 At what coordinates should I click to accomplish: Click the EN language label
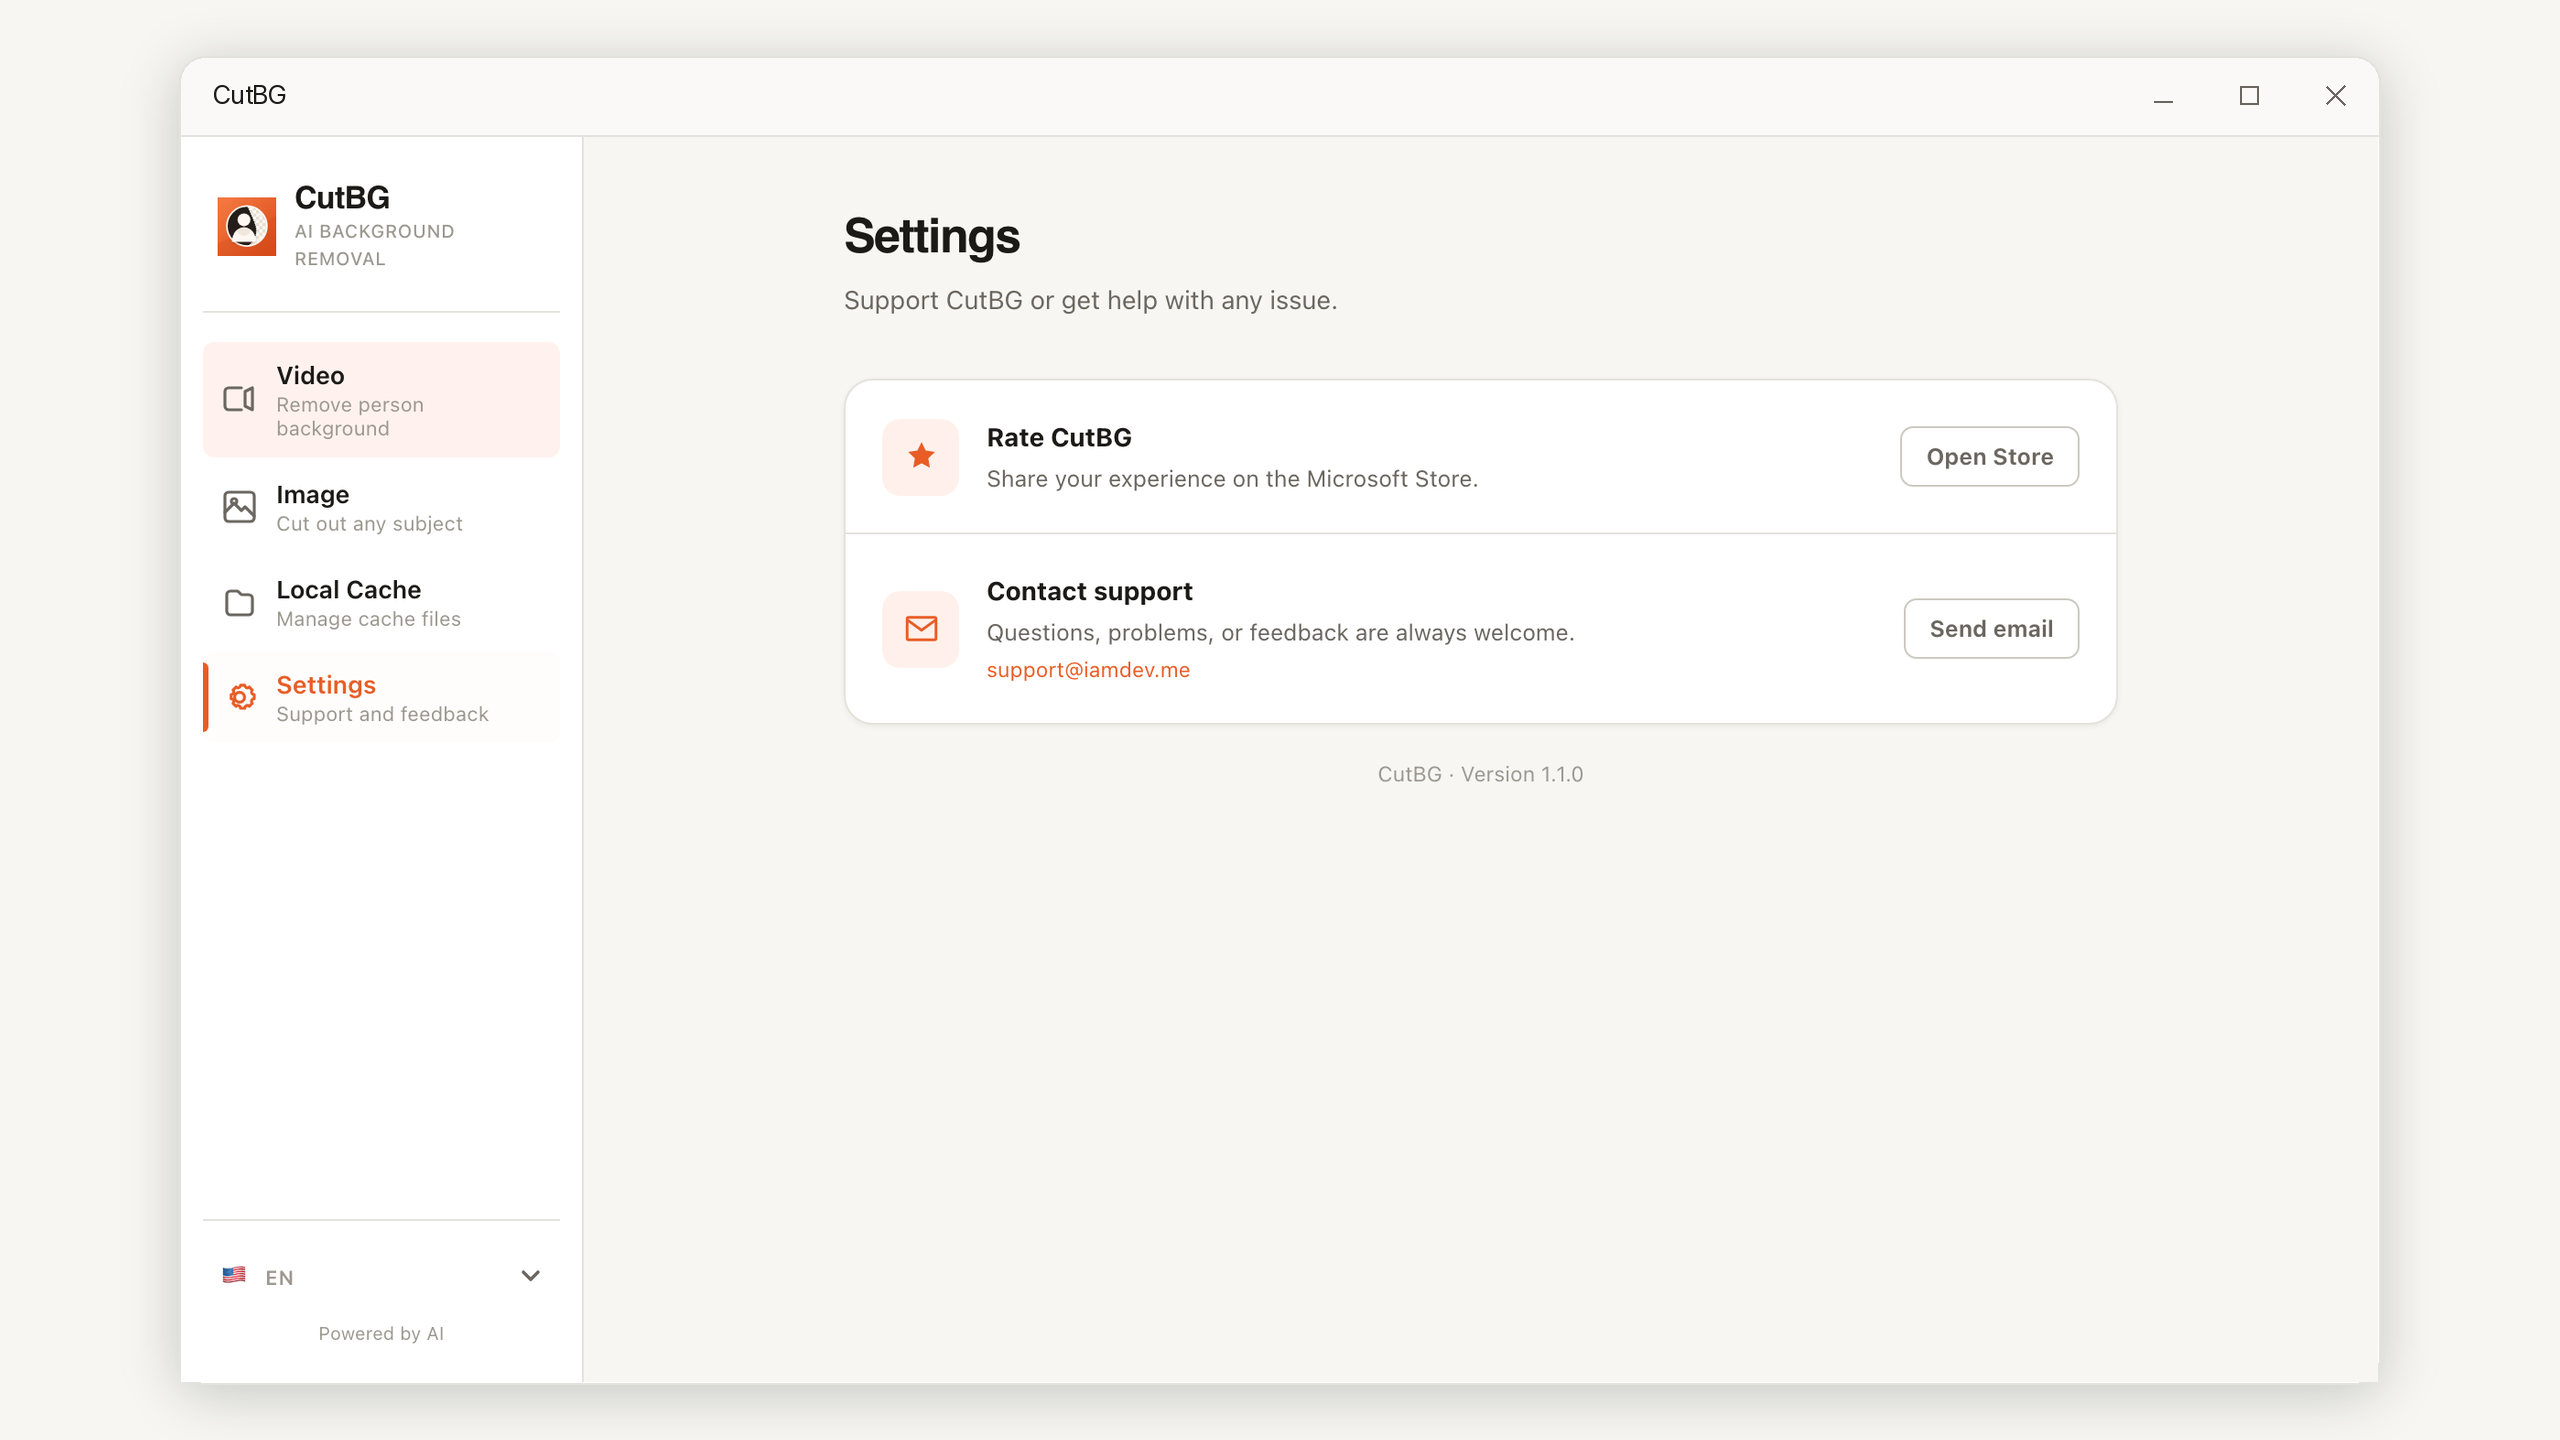click(279, 1277)
